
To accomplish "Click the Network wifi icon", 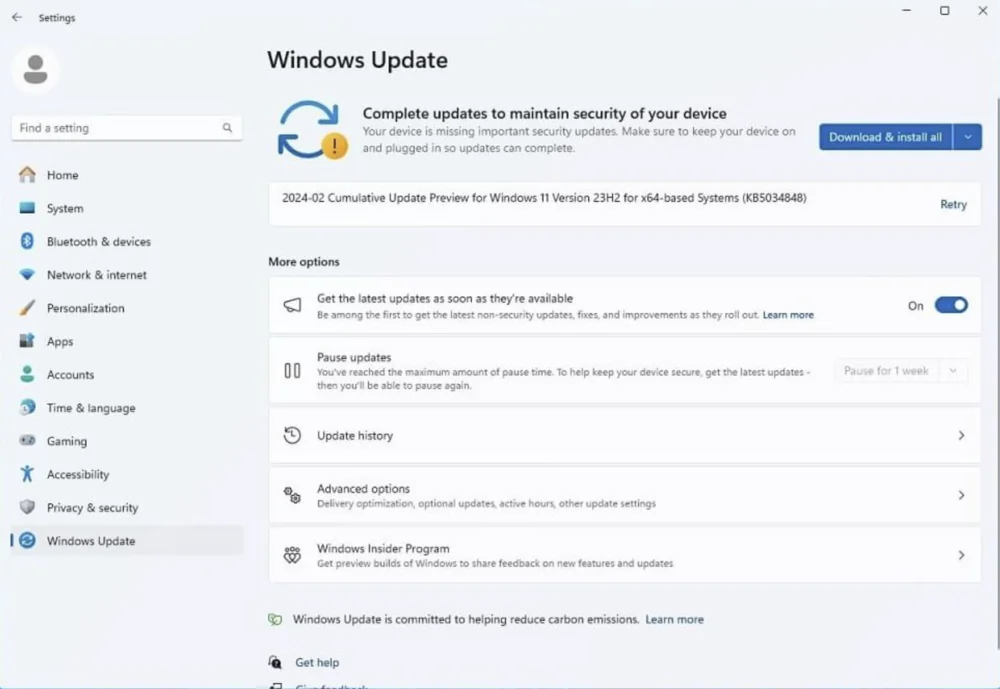I will (27, 274).
